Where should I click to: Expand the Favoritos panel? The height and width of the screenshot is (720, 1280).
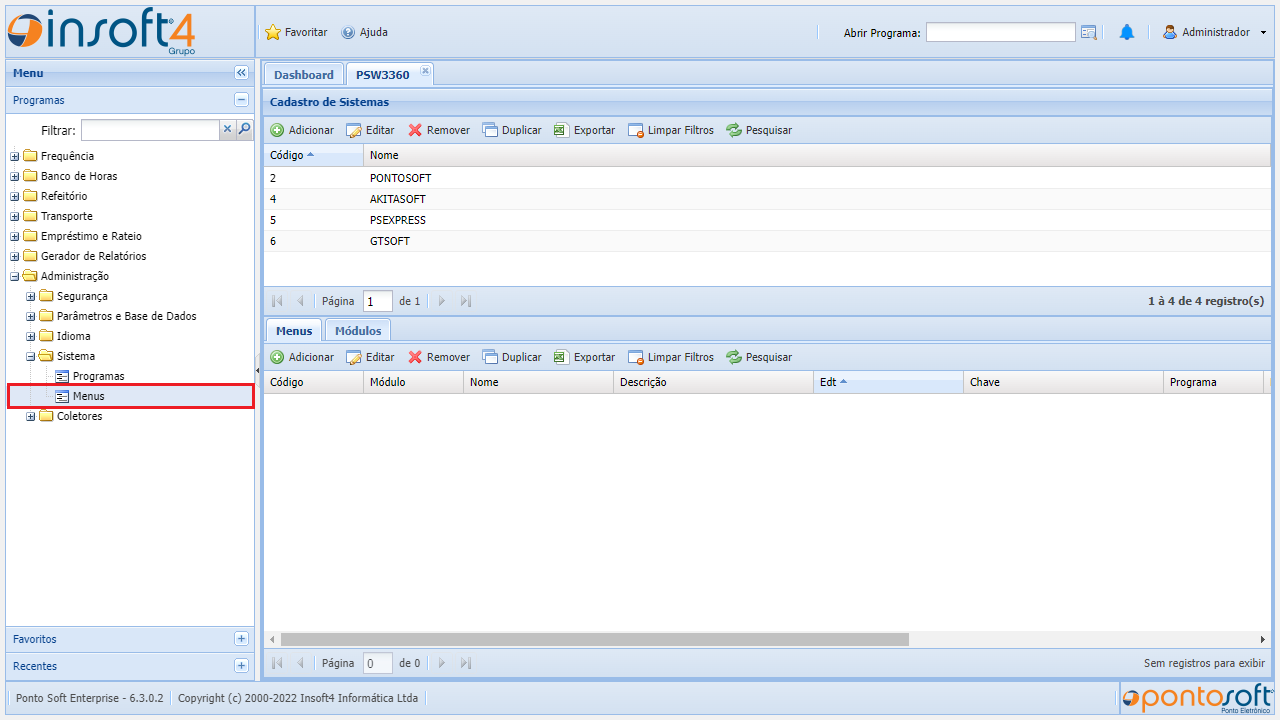tap(241, 639)
